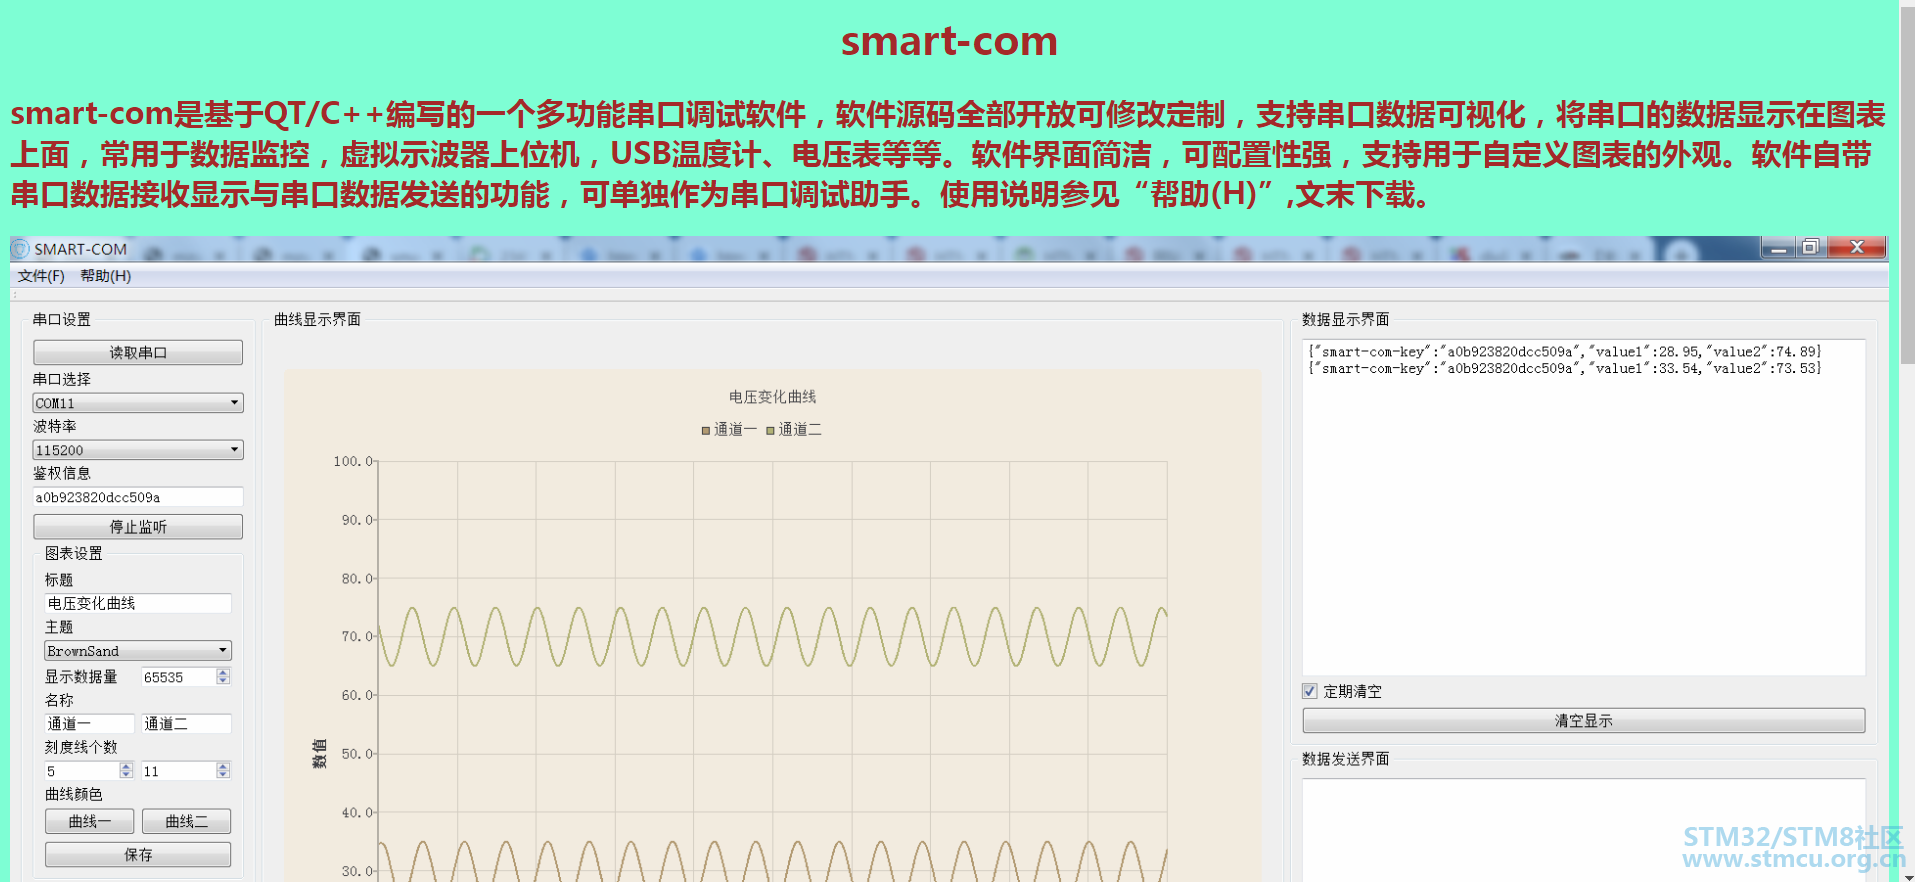Decrease the tick count spinbox showing 5
This screenshot has height=882, width=1915.
[126, 775]
